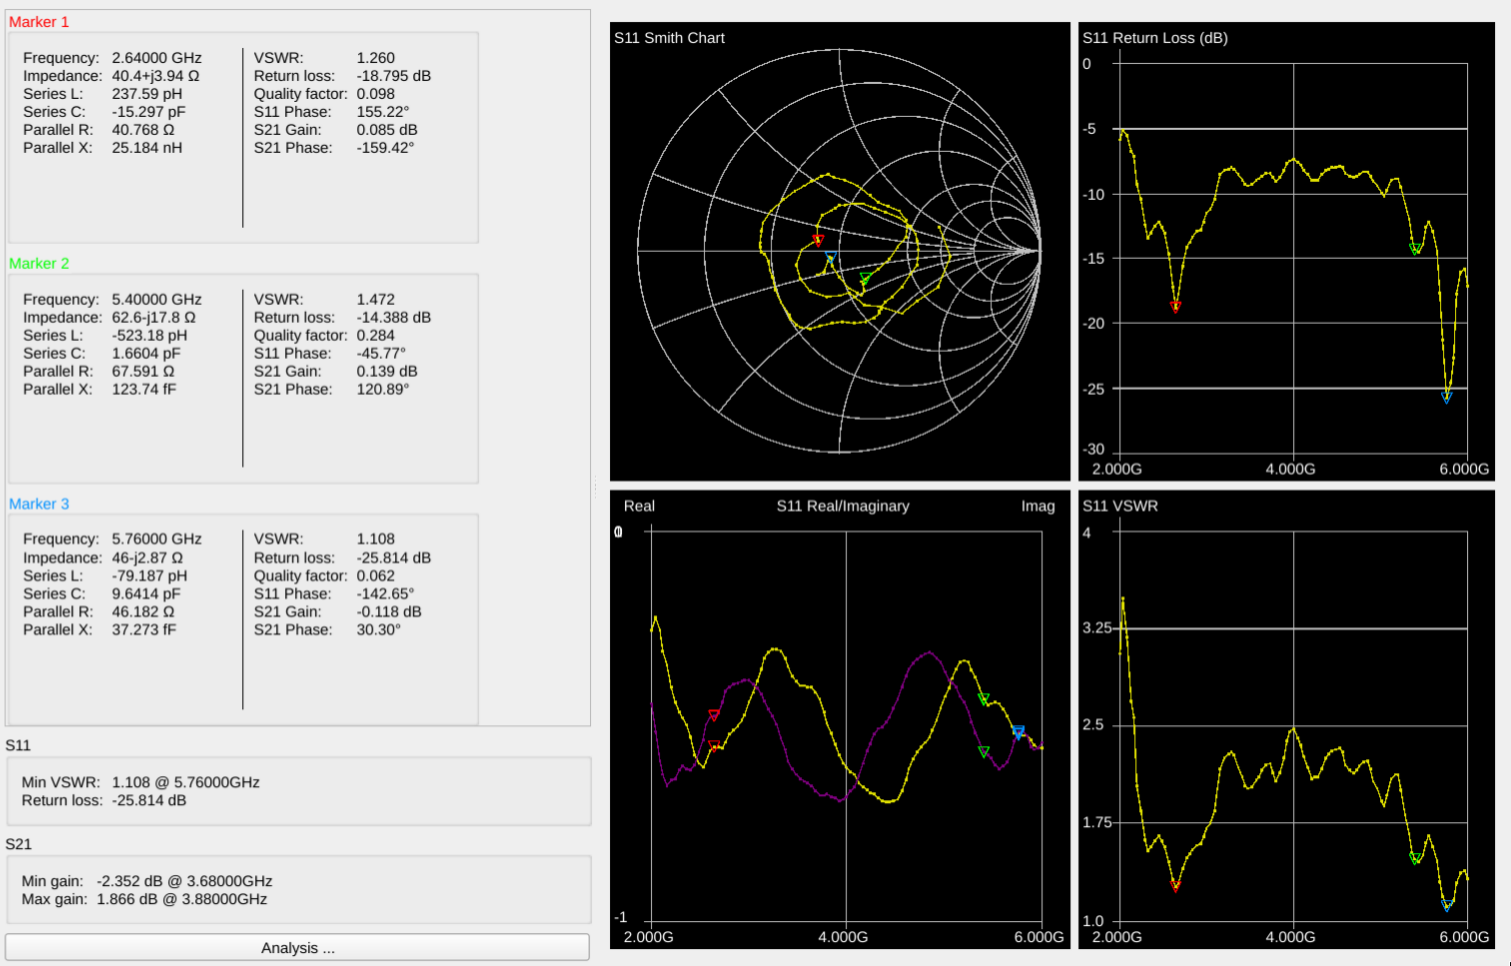Click the S11 Real/Imaginary chart title
The image size is (1511, 966).
pyautogui.click(x=843, y=506)
